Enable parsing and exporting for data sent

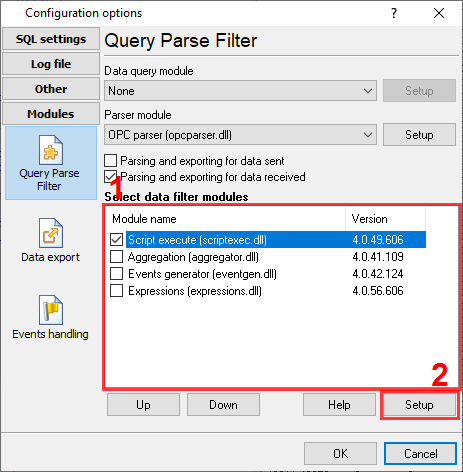(111, 161)
